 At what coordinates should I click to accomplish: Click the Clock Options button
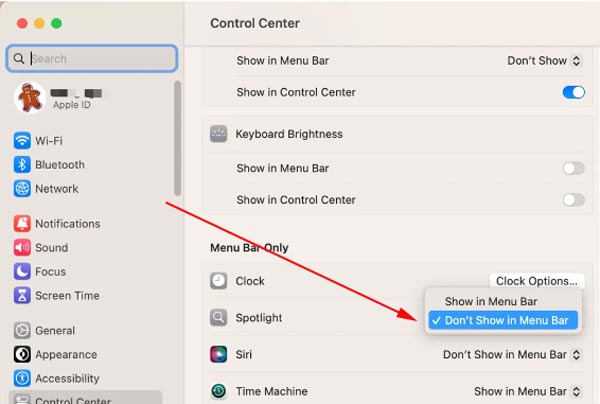tap(537, 282)
